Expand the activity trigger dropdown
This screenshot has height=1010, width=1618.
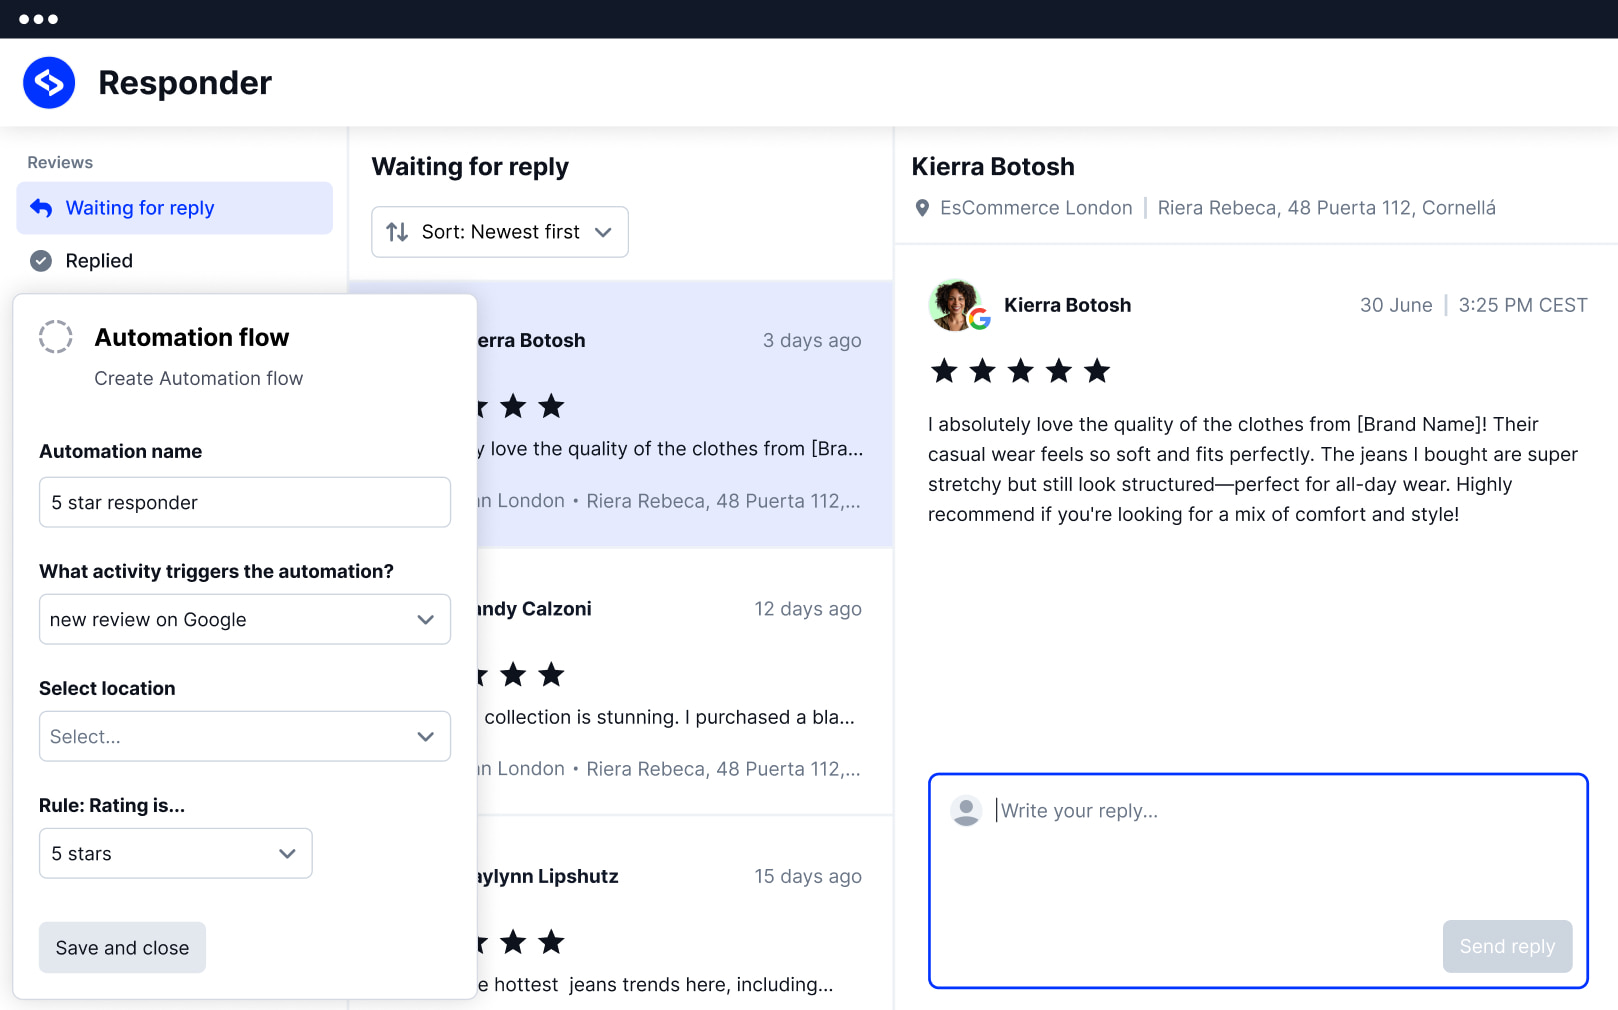point(245,620)
